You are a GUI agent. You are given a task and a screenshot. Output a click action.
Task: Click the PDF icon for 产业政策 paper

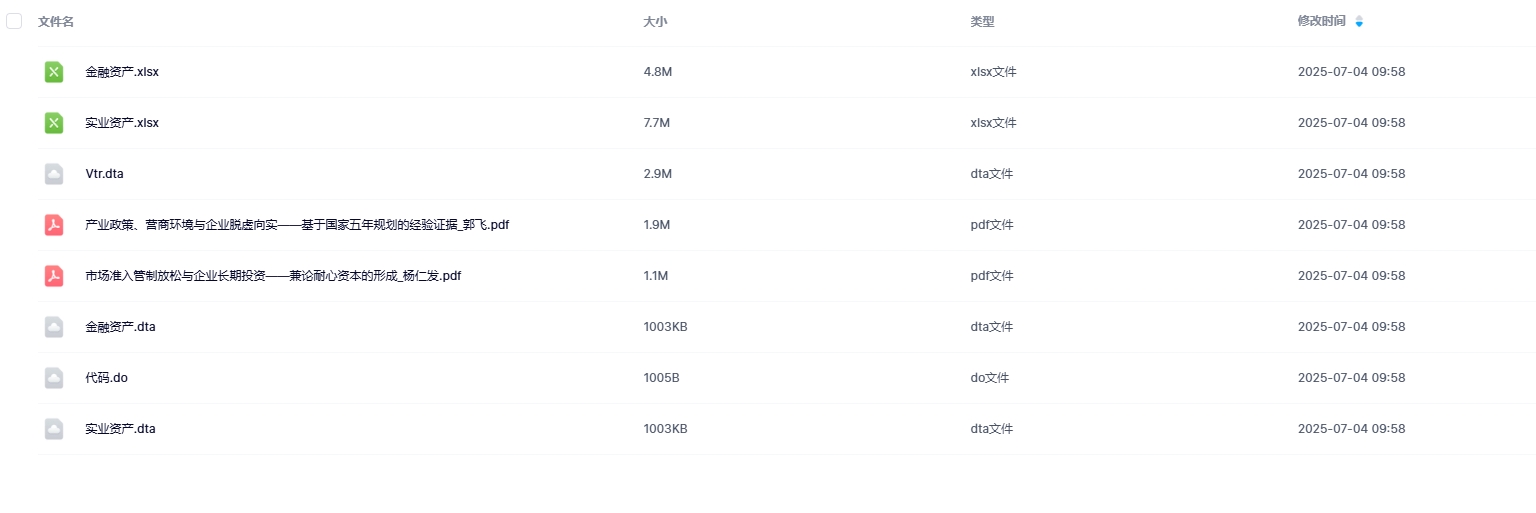pos(54,225)
